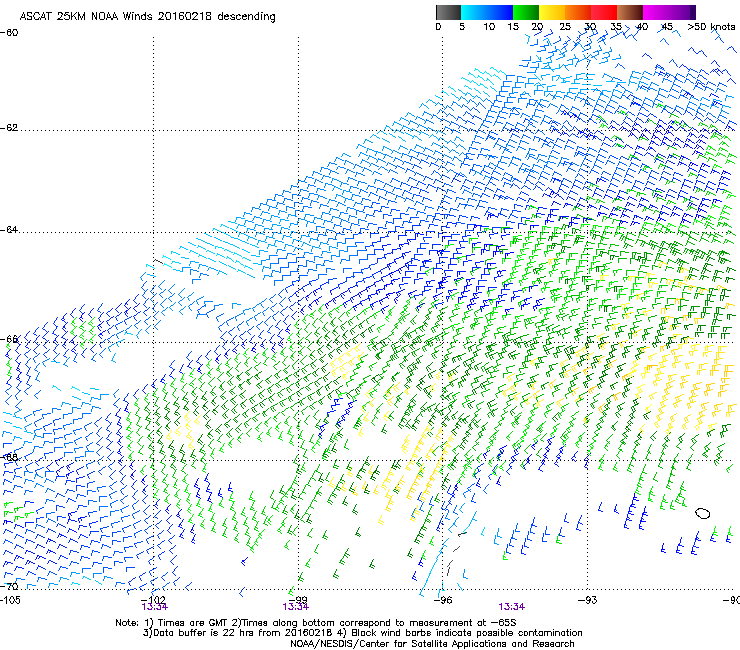Pick the yellow 20–25 knots legend color

552,12
